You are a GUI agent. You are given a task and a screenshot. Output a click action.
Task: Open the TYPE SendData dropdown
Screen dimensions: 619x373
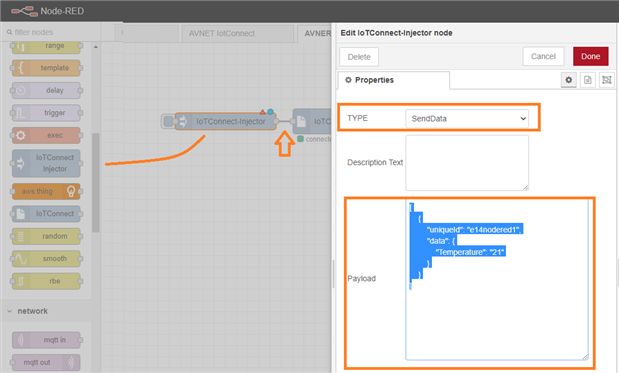point(467,118)
